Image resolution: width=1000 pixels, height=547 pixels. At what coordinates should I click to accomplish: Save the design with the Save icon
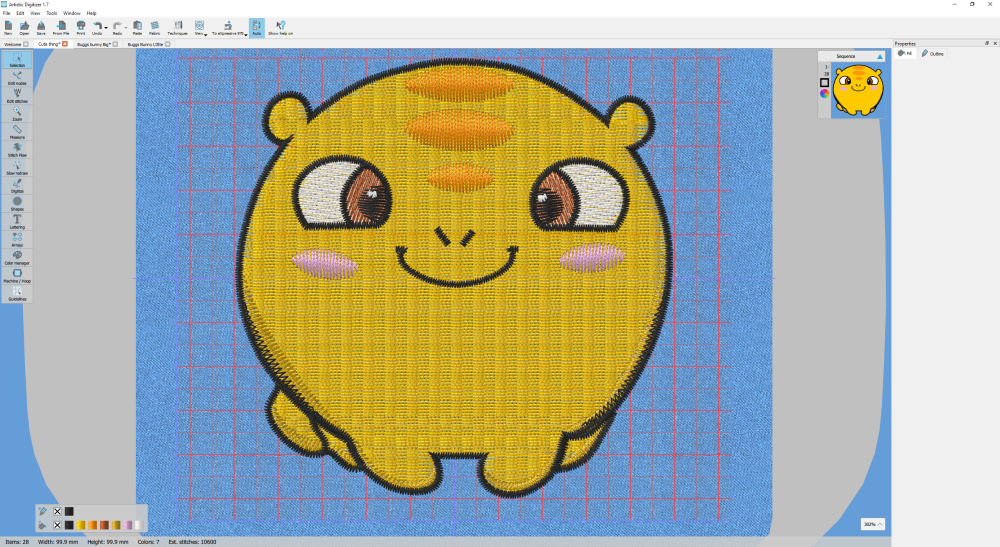[x=41, y=28]
